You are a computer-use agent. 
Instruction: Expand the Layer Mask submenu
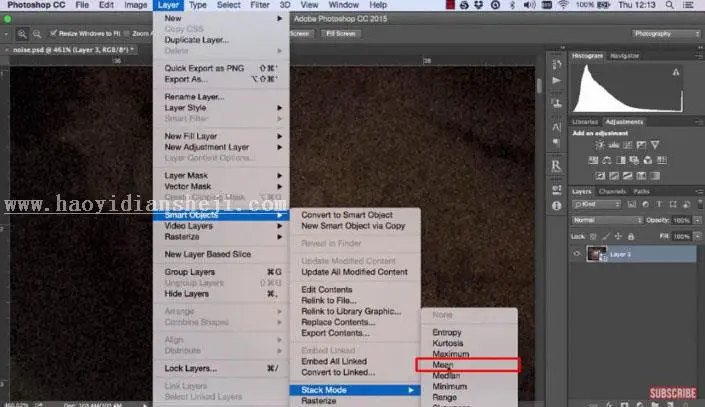[x=221, y=175]
